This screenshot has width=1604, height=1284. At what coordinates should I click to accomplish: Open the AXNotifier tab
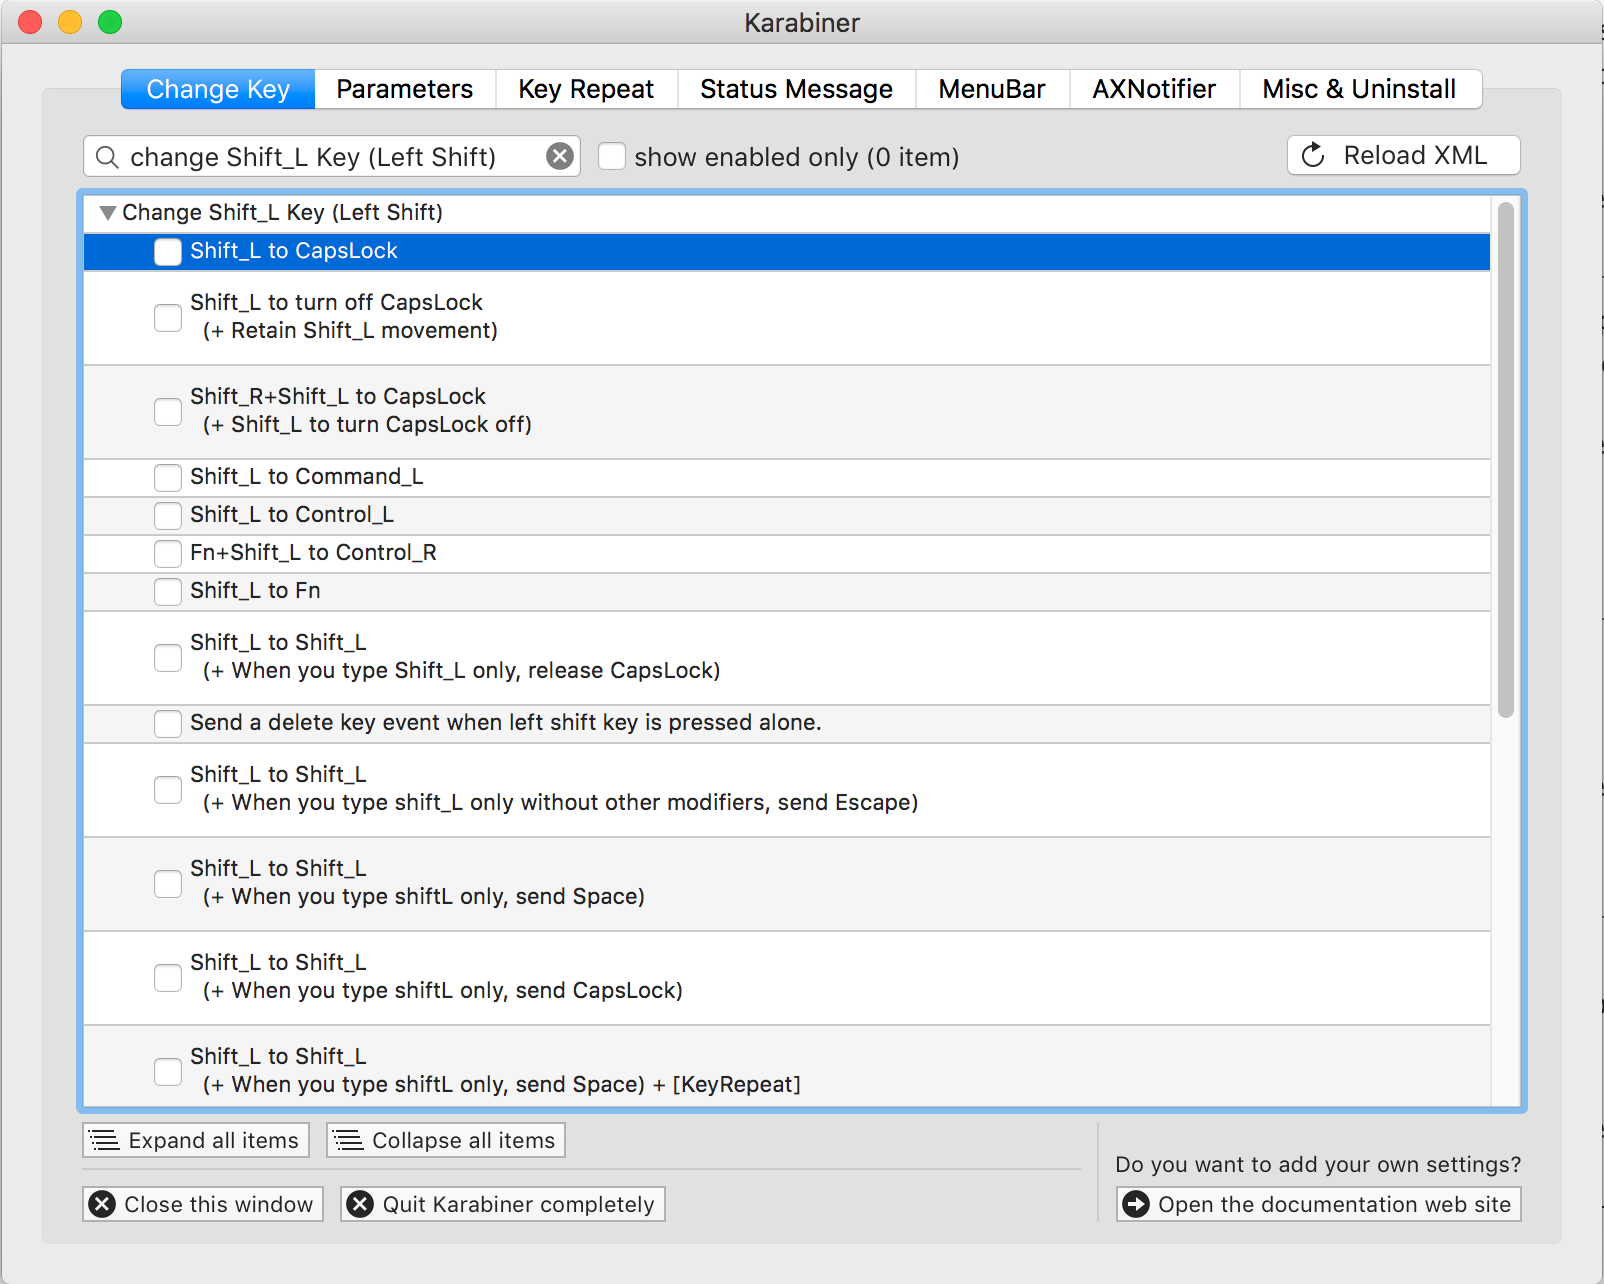point(1154,89)
